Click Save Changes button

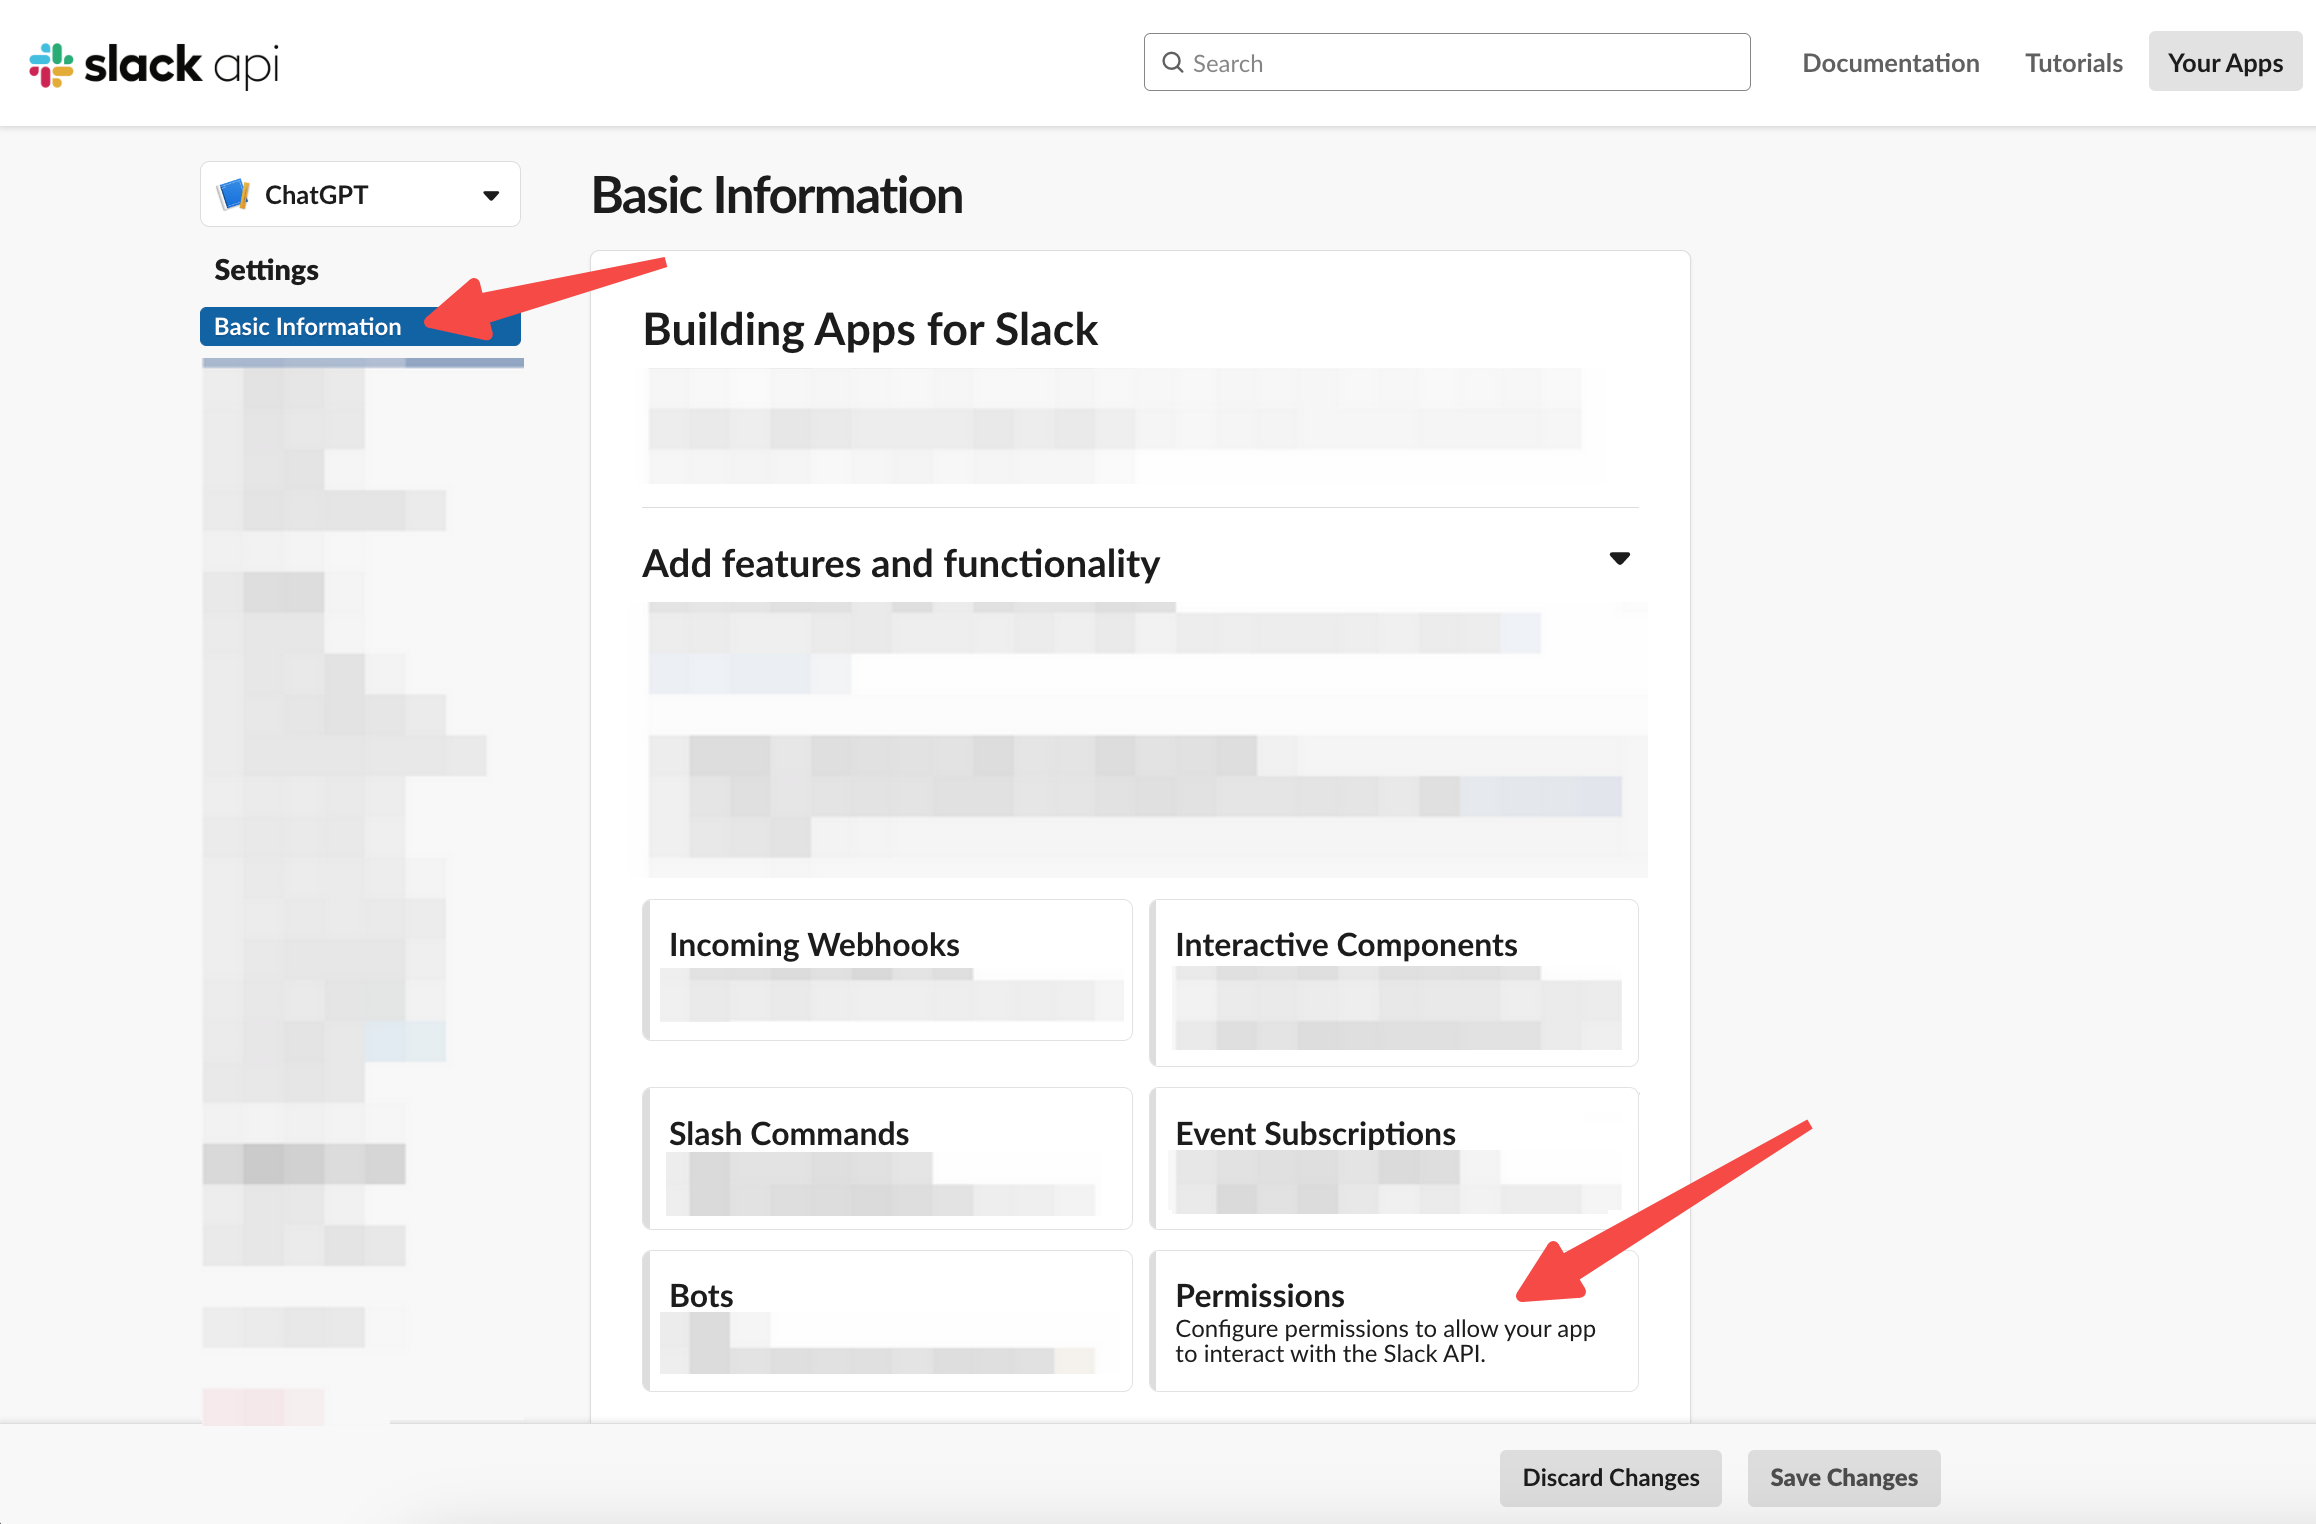1843,1477
